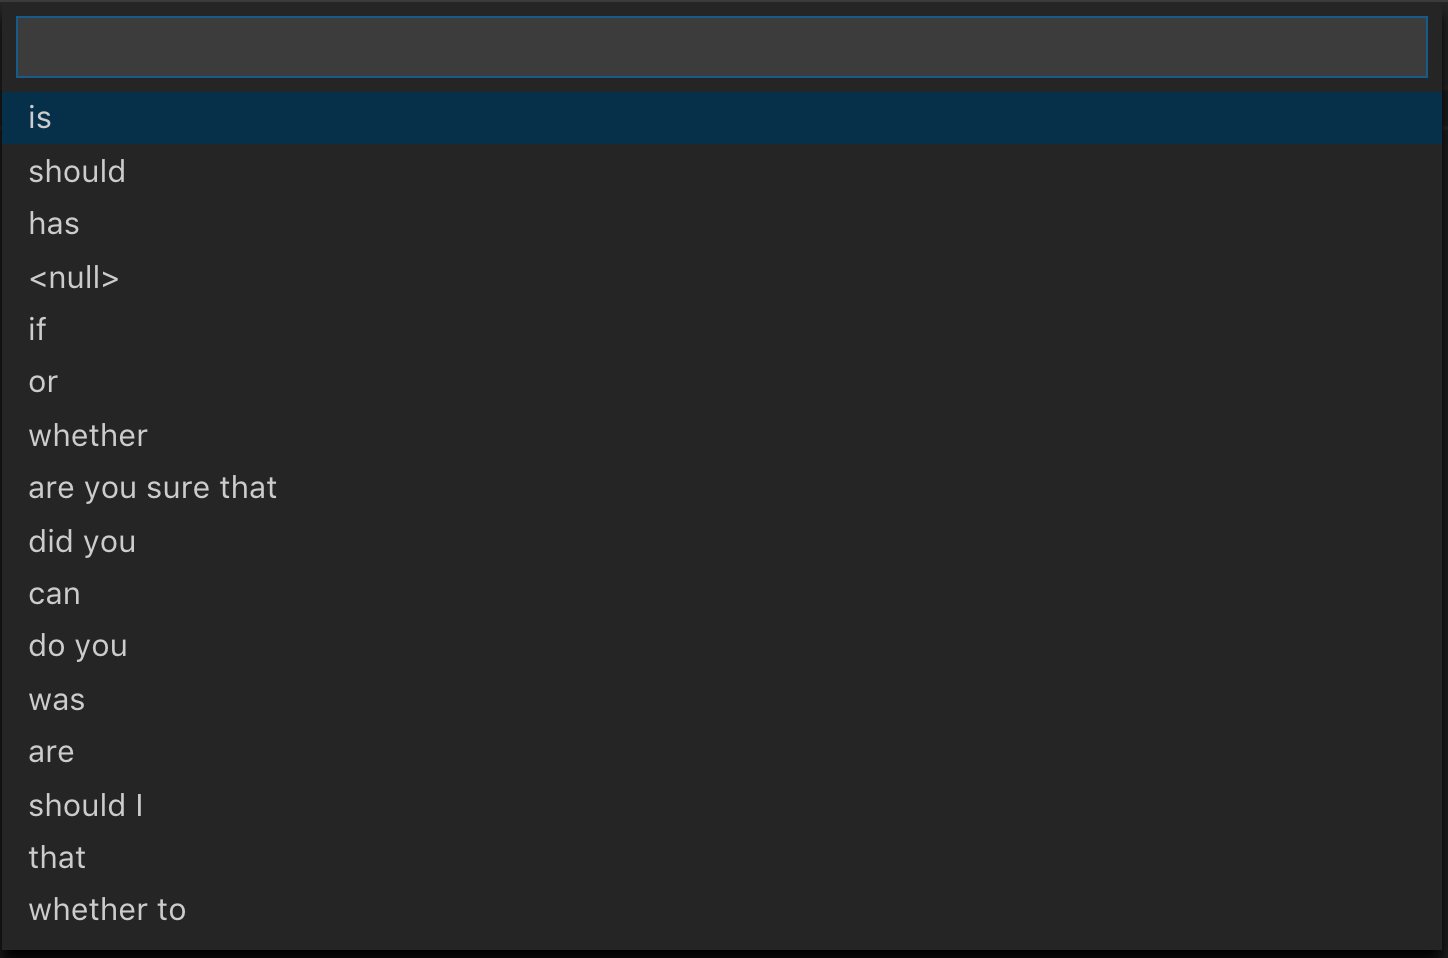
Task: Pick the "did you" entry
Action: point(721,541)
